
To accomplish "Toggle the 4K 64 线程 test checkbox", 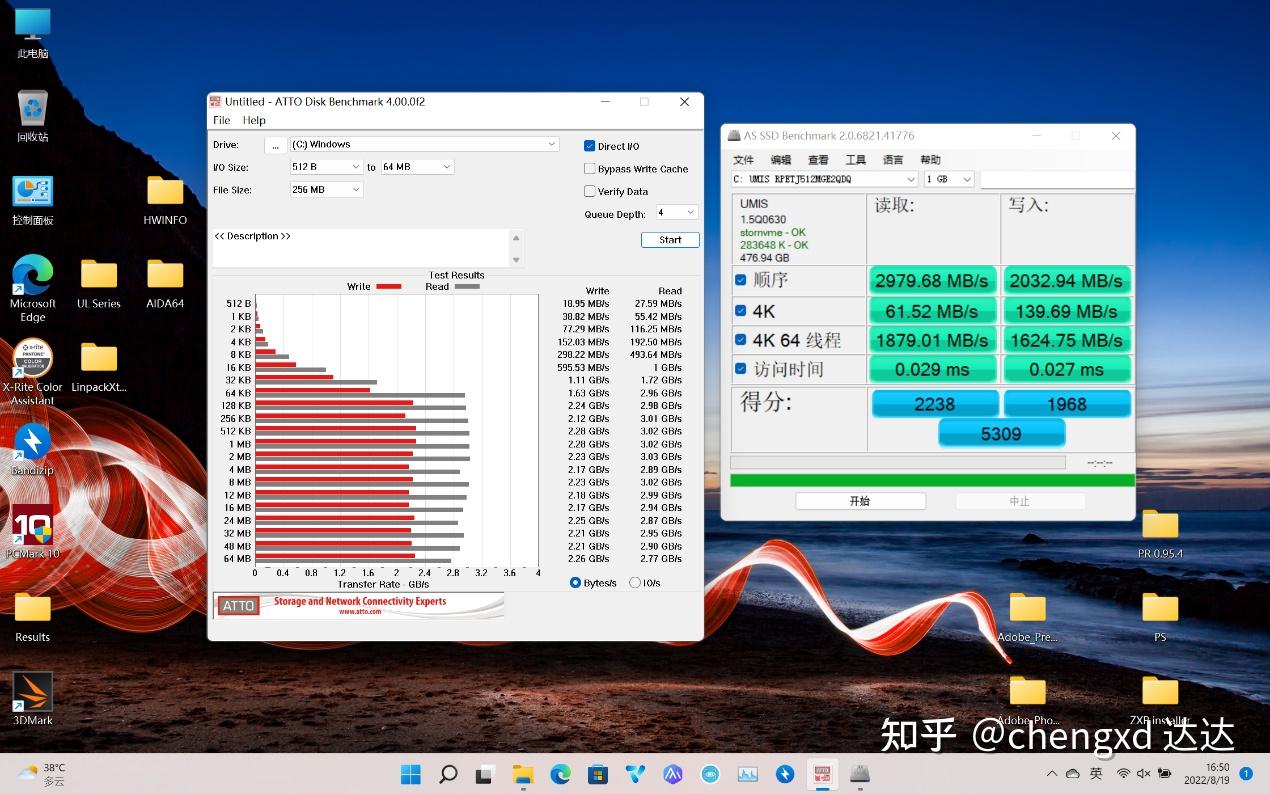I will (741, 340).
